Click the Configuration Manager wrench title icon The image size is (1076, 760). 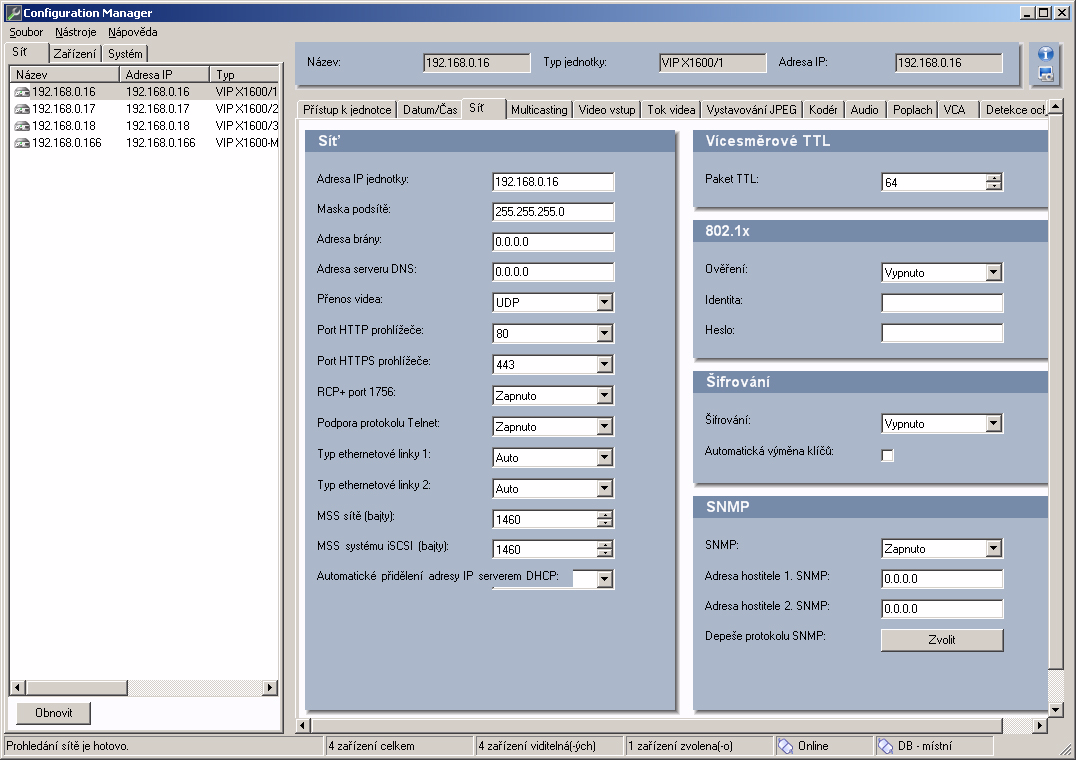coord(13,12)
